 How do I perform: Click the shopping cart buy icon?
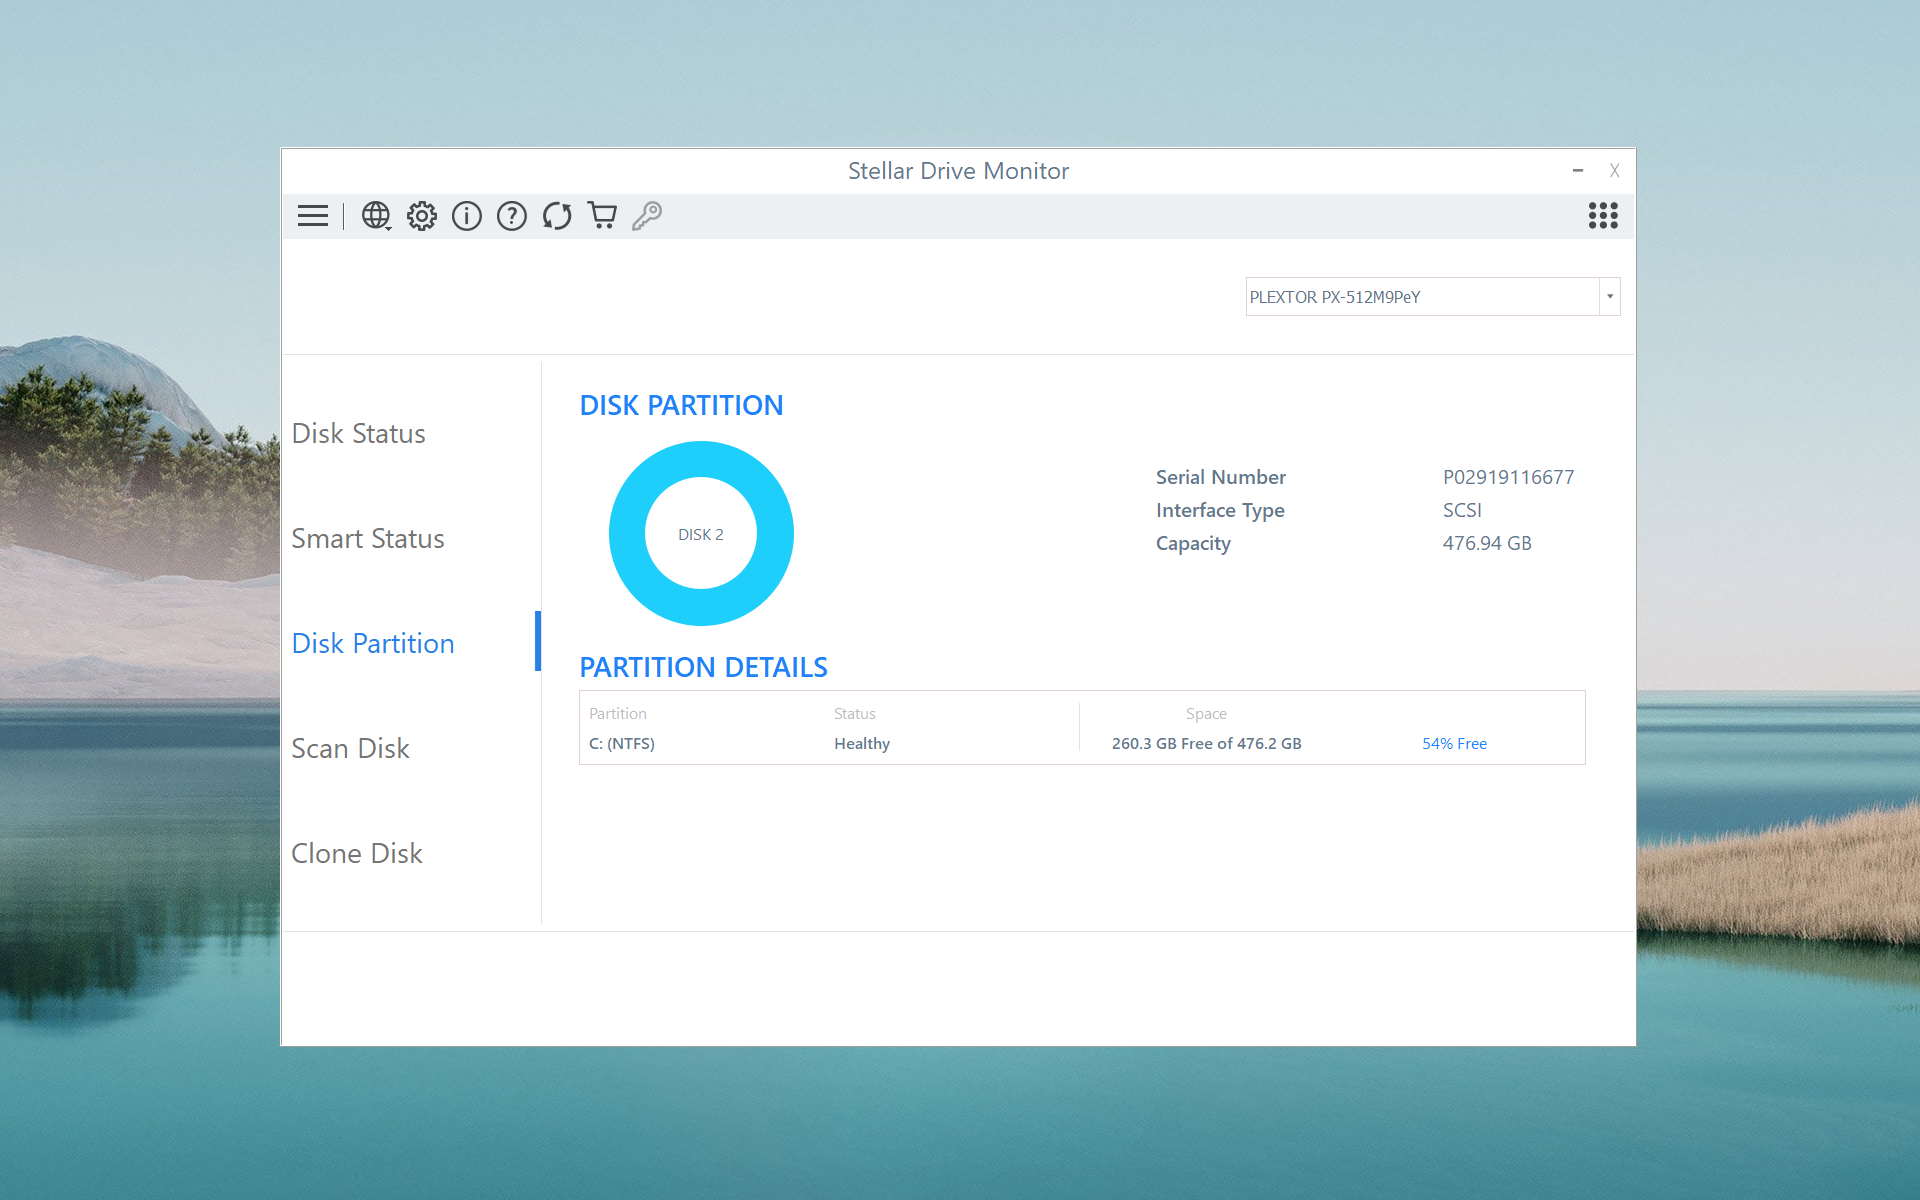click(602, 216)
